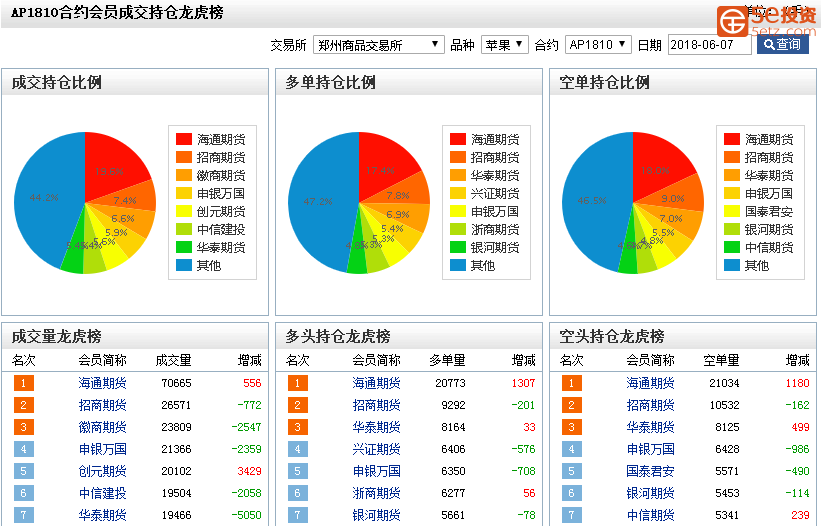Click 华泰期货 link in 空头持仓龙虎榜

click(650, 427)
